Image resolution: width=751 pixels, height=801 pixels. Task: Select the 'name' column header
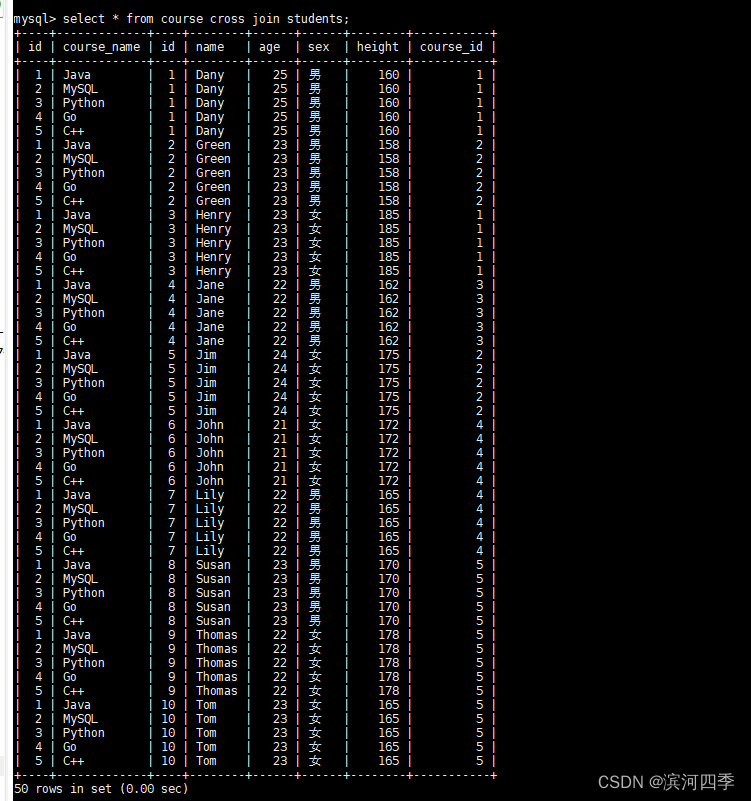click(x=210, y=47)
